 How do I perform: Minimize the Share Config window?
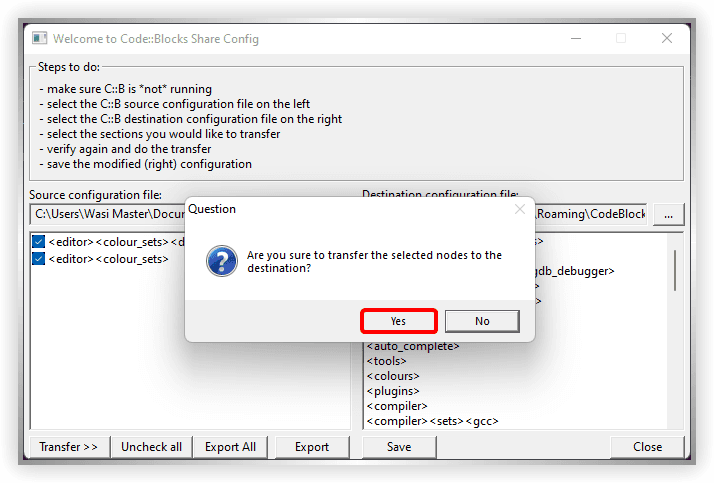coord(576,38)
